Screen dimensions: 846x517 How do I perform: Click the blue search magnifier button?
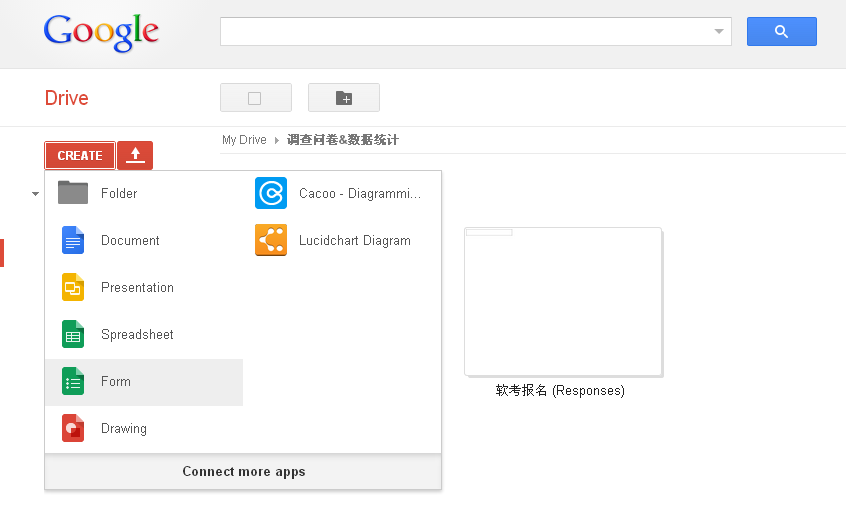[781, 31]
